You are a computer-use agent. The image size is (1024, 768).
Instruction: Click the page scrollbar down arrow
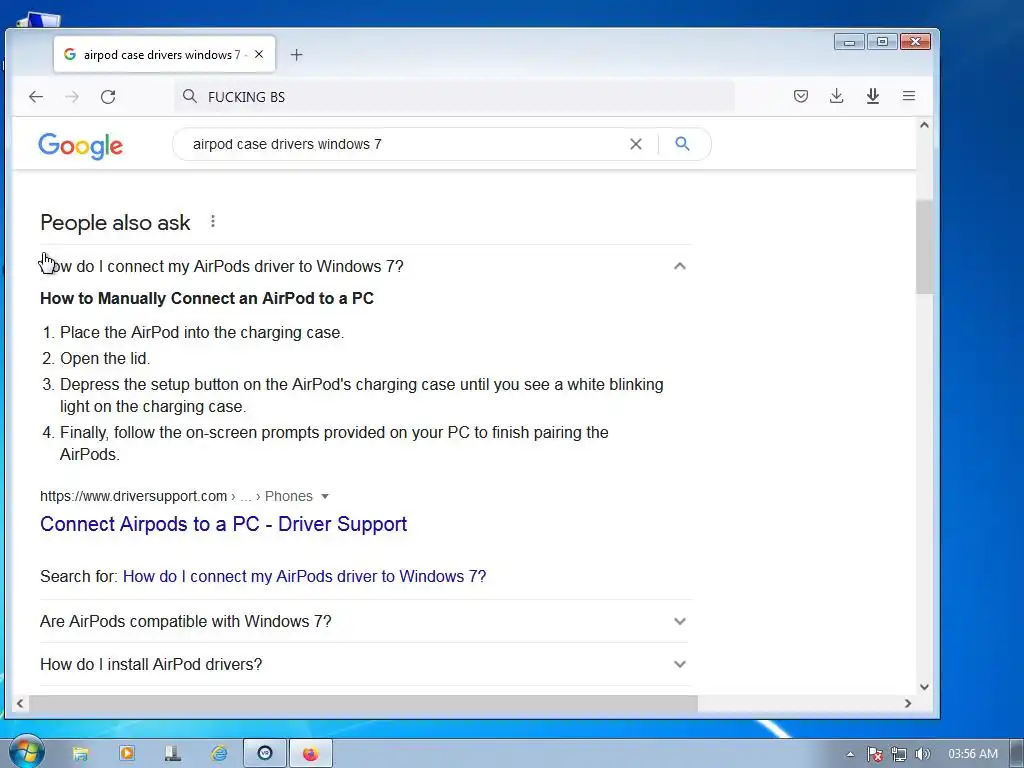click(x=924, y=686)
